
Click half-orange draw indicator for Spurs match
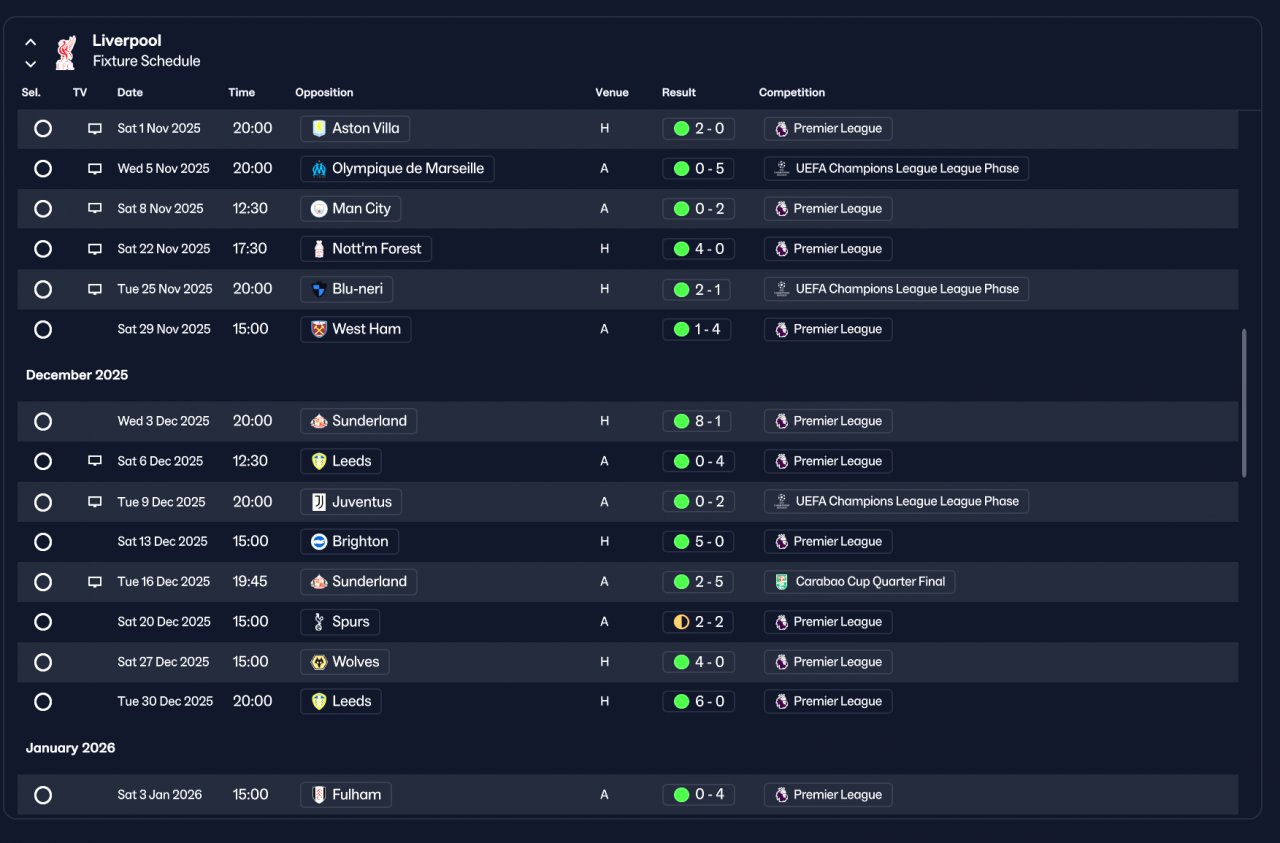click(x=681, y=621)
